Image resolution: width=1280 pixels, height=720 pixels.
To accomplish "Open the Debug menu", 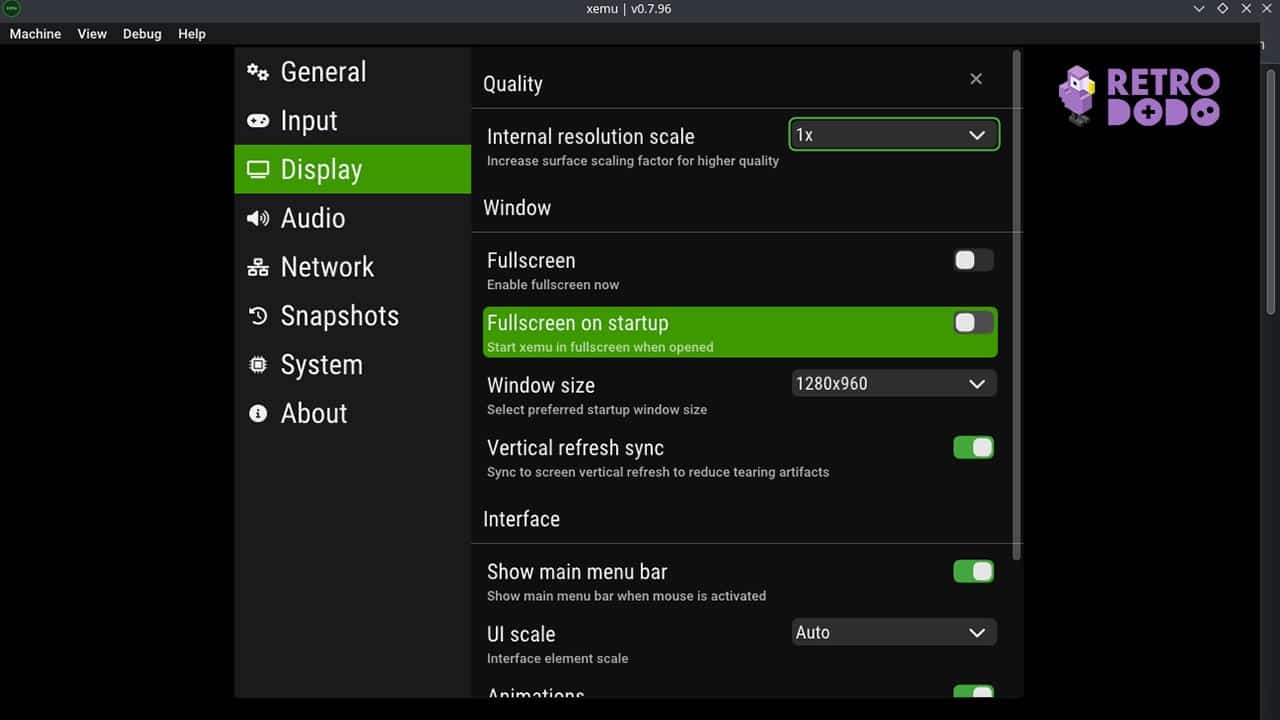I will (142, 33).
